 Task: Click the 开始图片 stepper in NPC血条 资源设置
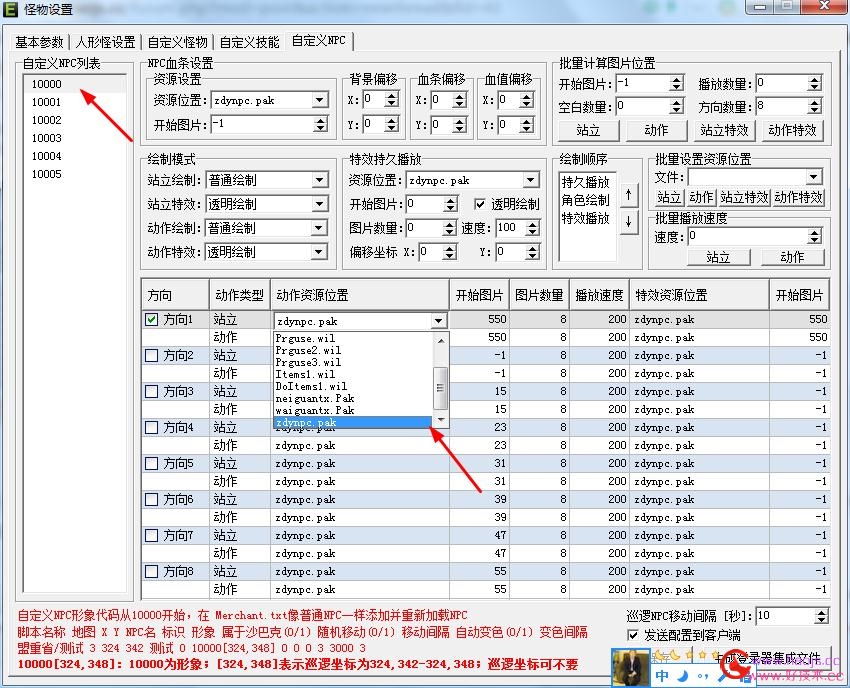pyautogui.click(x=320, y=125)
